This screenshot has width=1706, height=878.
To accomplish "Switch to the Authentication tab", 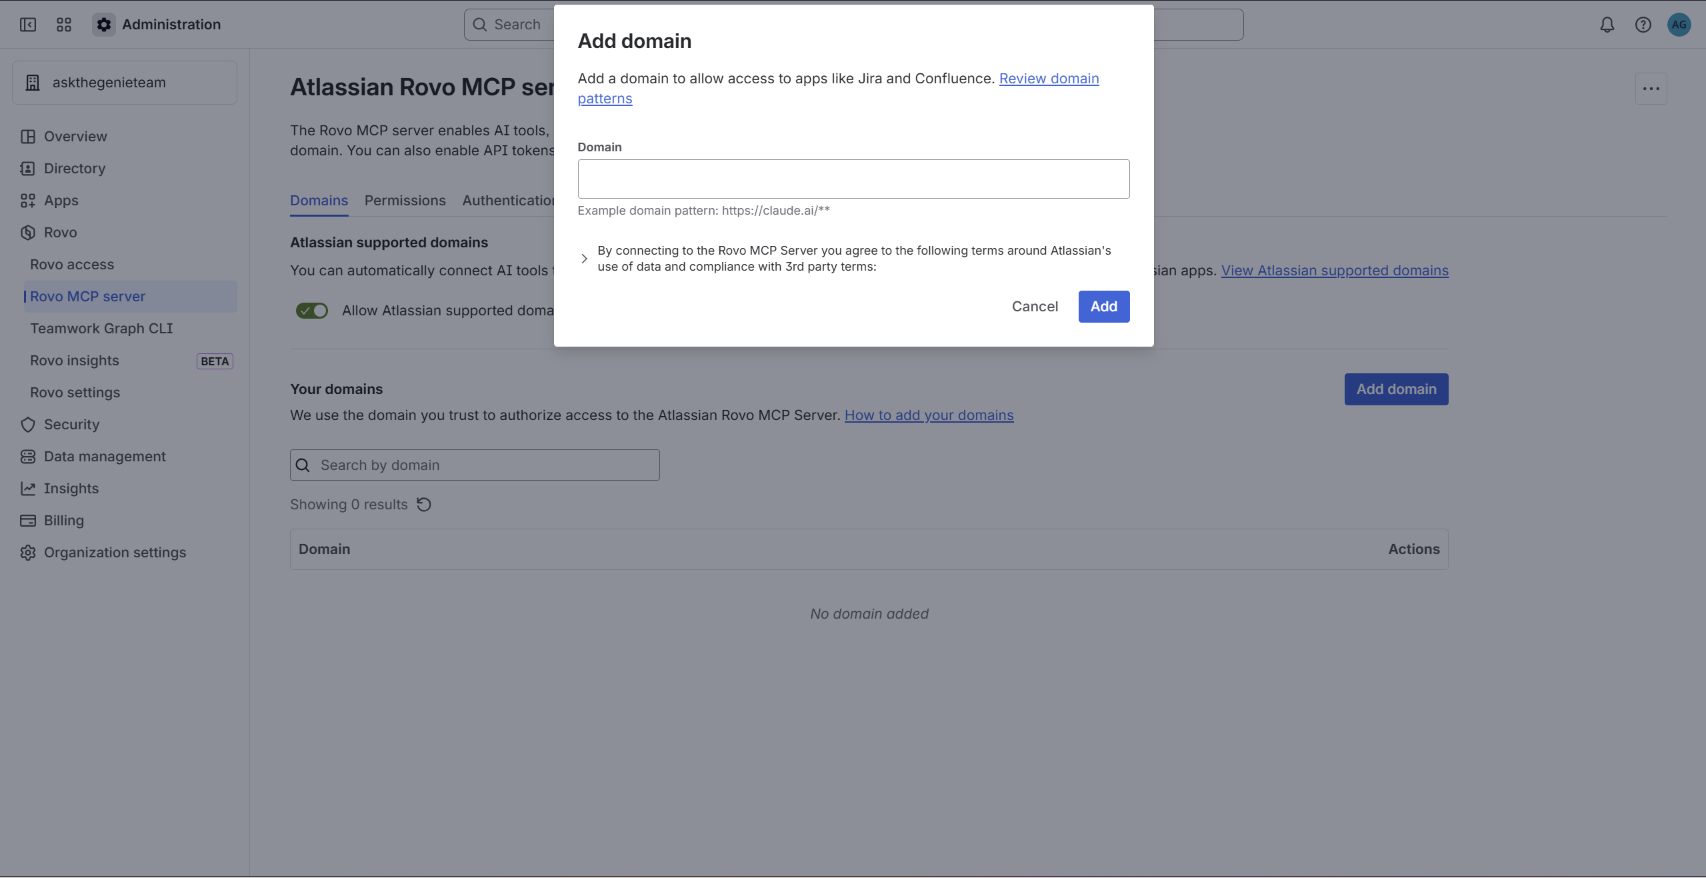I will [508, 201].
